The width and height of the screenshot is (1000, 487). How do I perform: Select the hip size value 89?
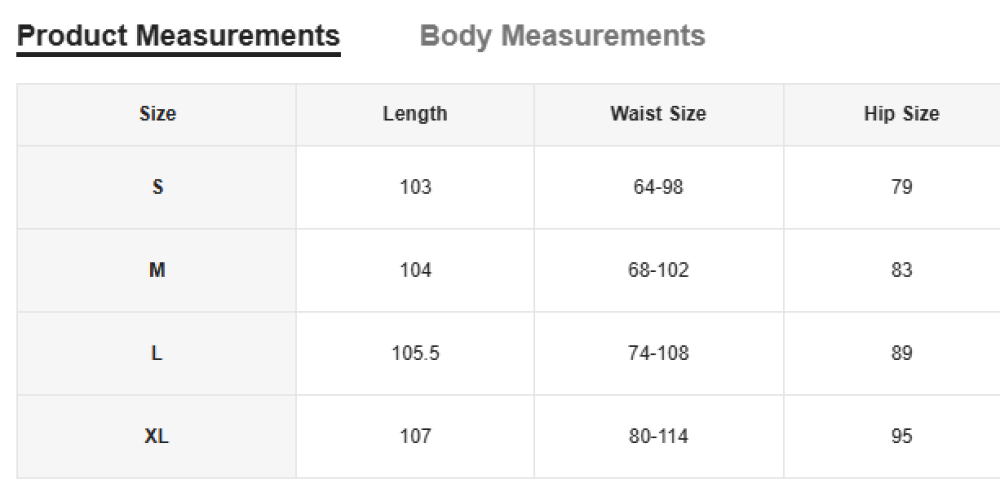901,353
